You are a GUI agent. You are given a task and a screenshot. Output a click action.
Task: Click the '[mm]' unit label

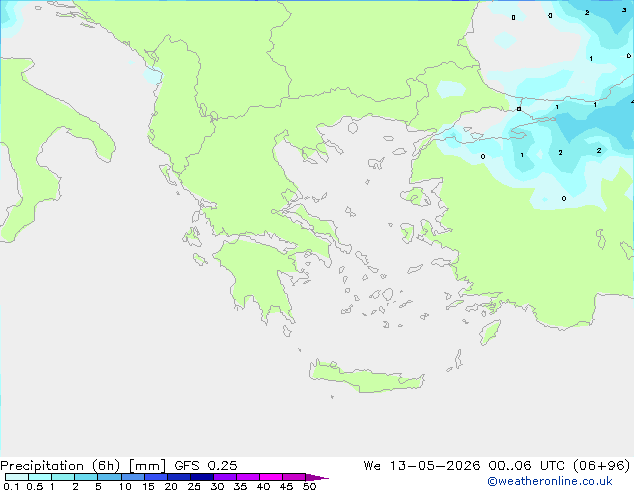click(147, 466)
